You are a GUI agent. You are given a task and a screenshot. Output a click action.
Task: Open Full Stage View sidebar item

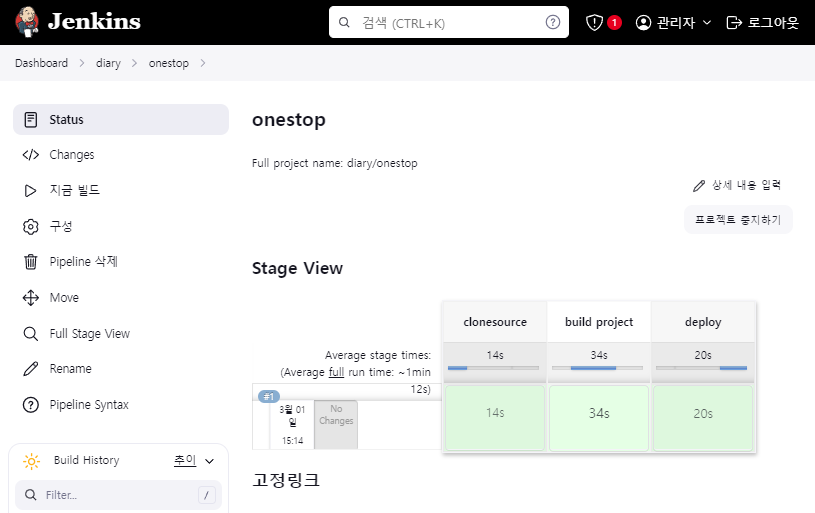coord(121,334)
